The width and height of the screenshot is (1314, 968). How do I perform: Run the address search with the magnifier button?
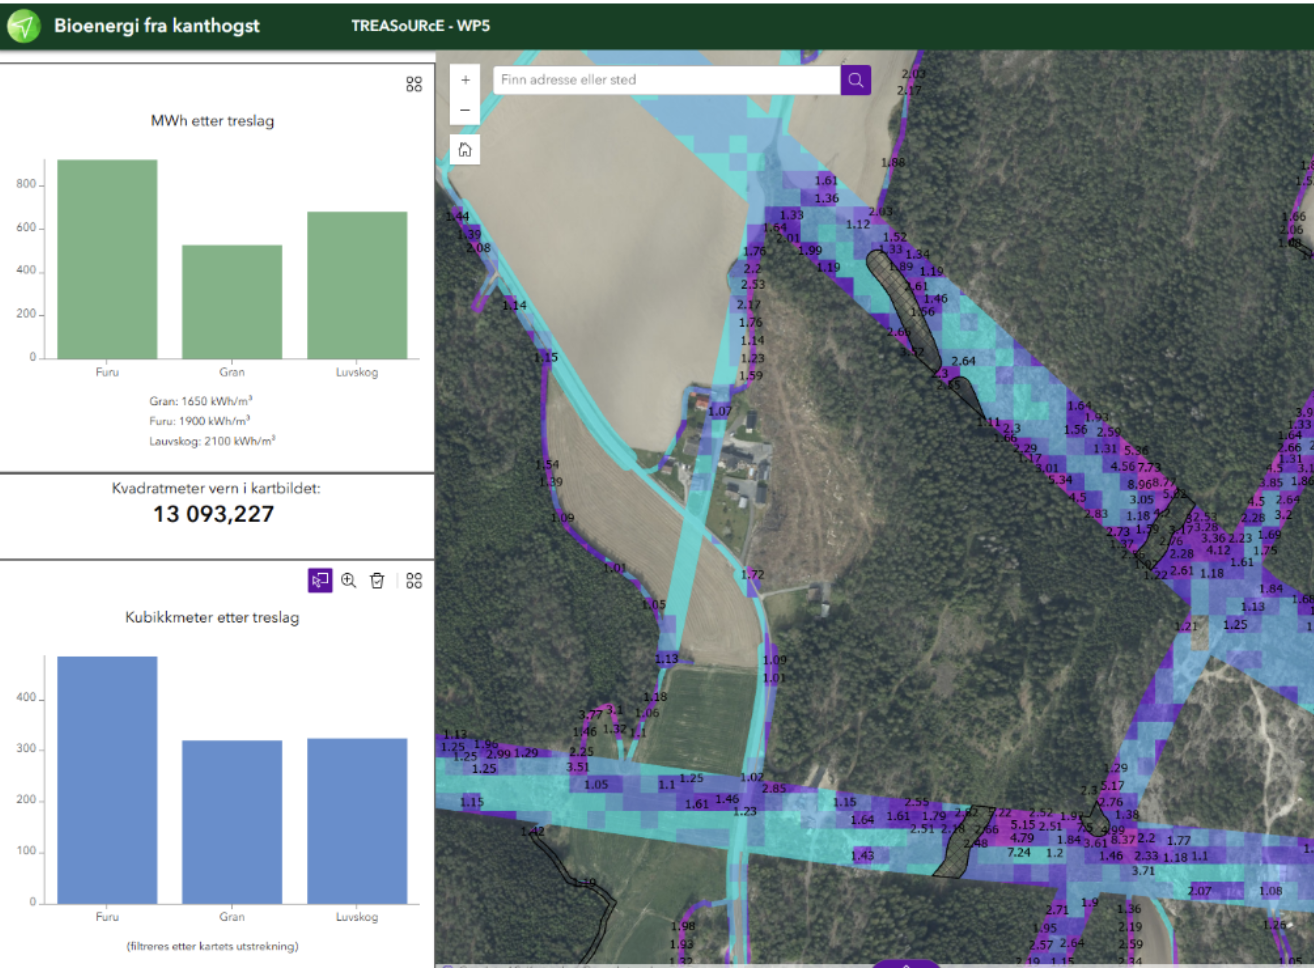[855, 80]
